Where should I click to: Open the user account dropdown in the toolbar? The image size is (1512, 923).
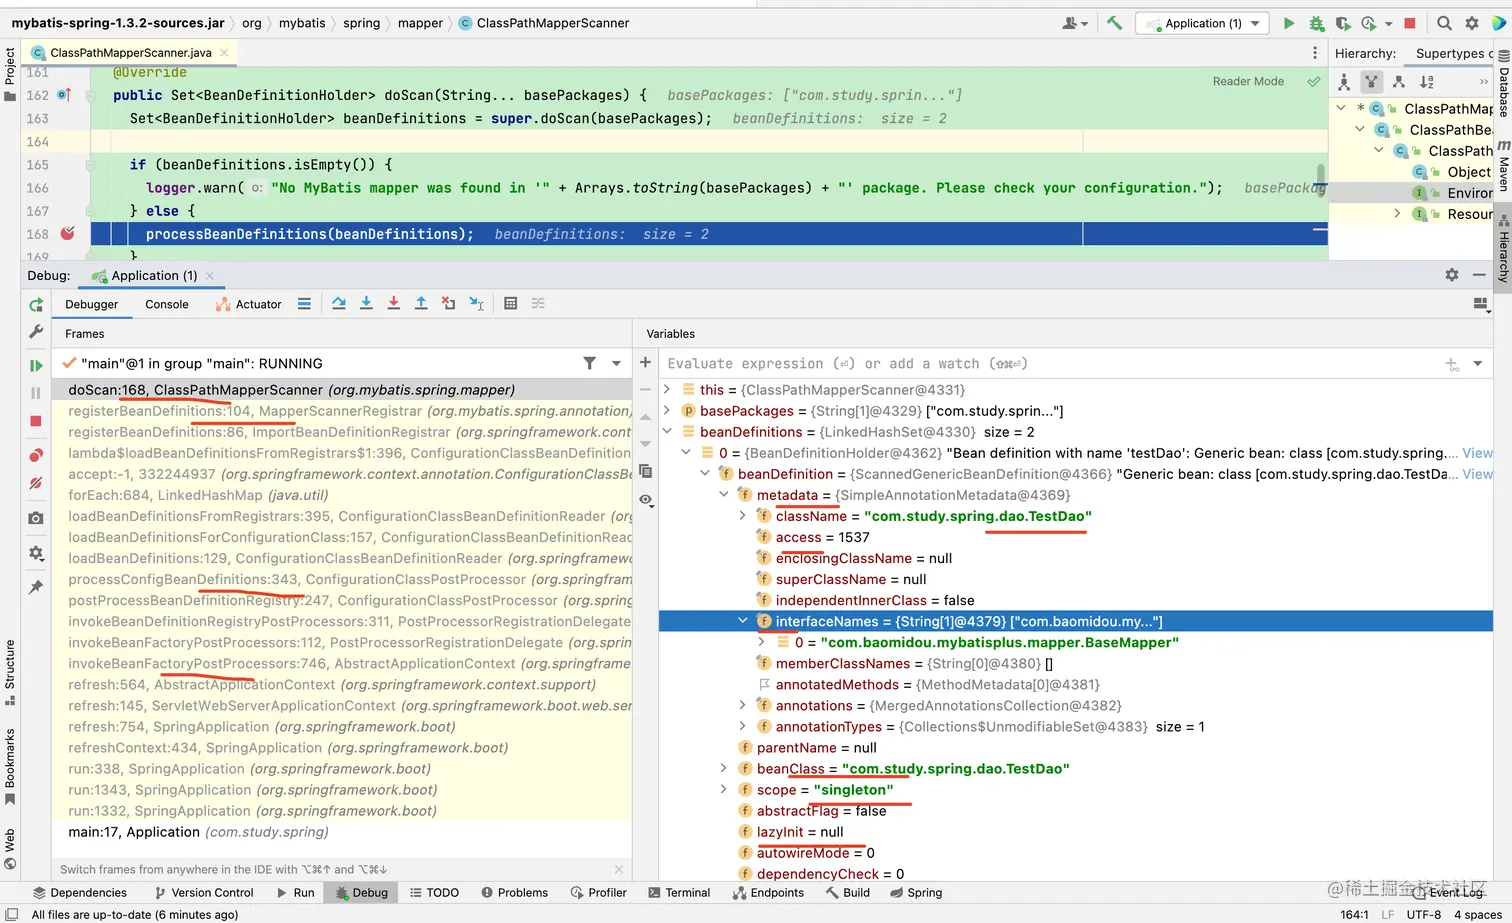click(x=1075, y=23)
